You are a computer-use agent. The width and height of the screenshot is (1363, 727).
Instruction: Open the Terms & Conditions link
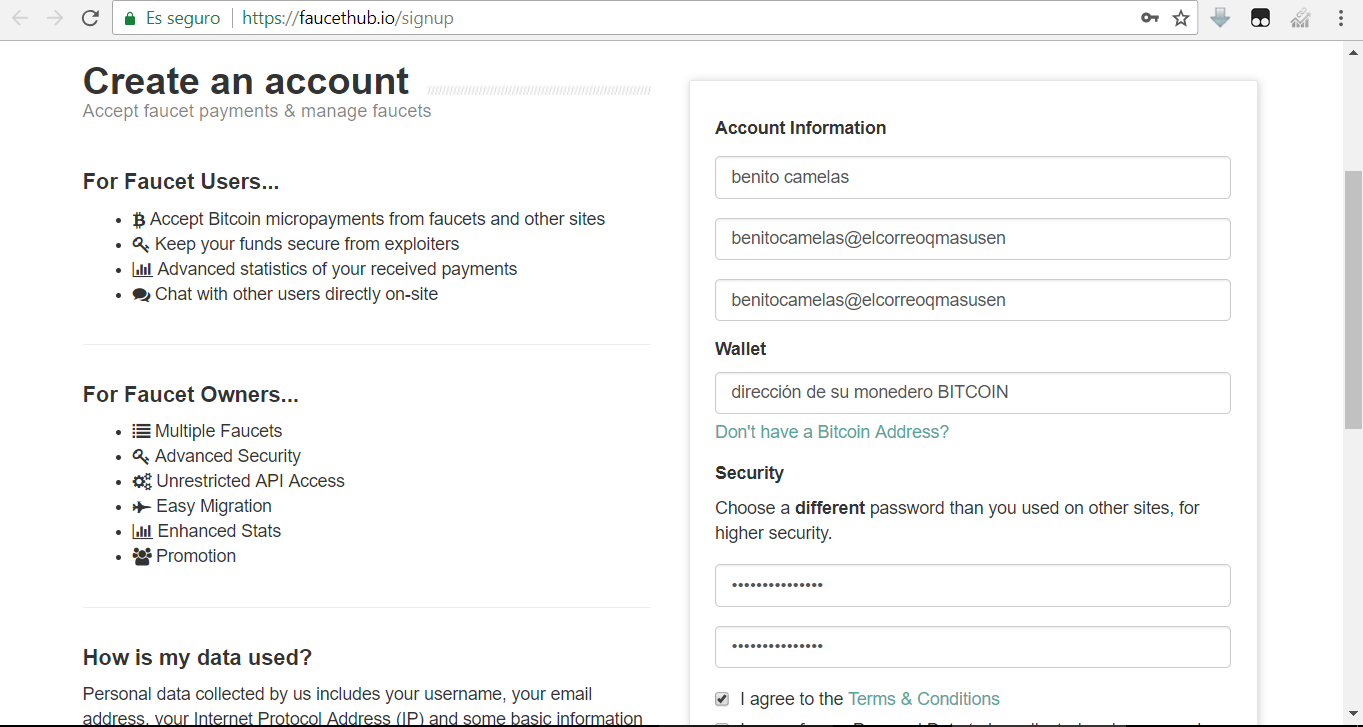pyautogui.click(x=923, y=699)
